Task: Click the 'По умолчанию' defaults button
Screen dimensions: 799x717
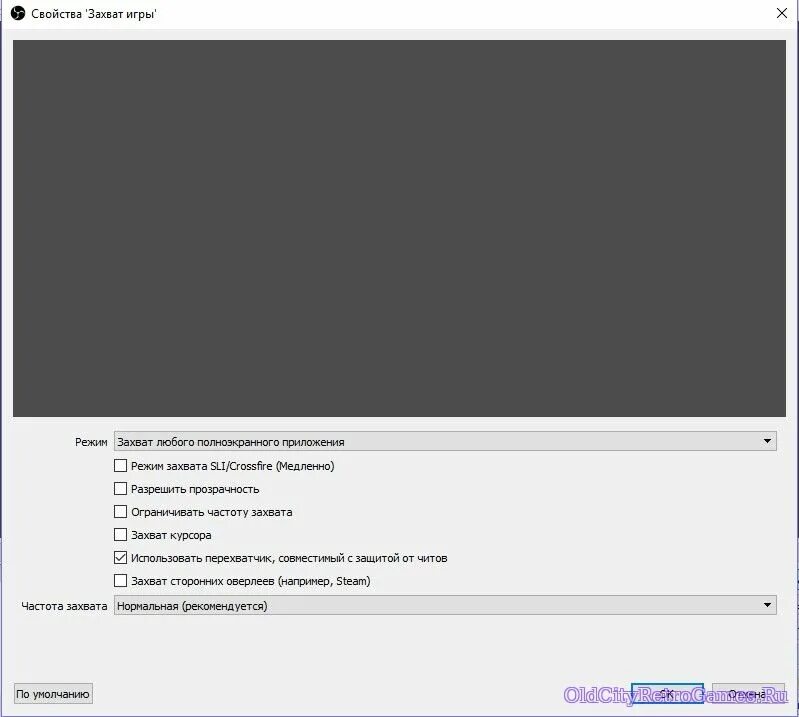Action: [x=53, y=694]
